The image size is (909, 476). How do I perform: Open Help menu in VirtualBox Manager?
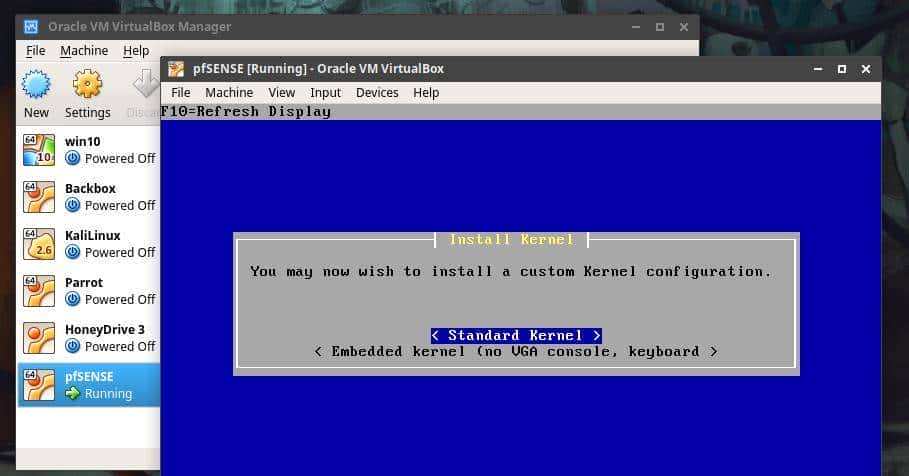coord(136,50)
